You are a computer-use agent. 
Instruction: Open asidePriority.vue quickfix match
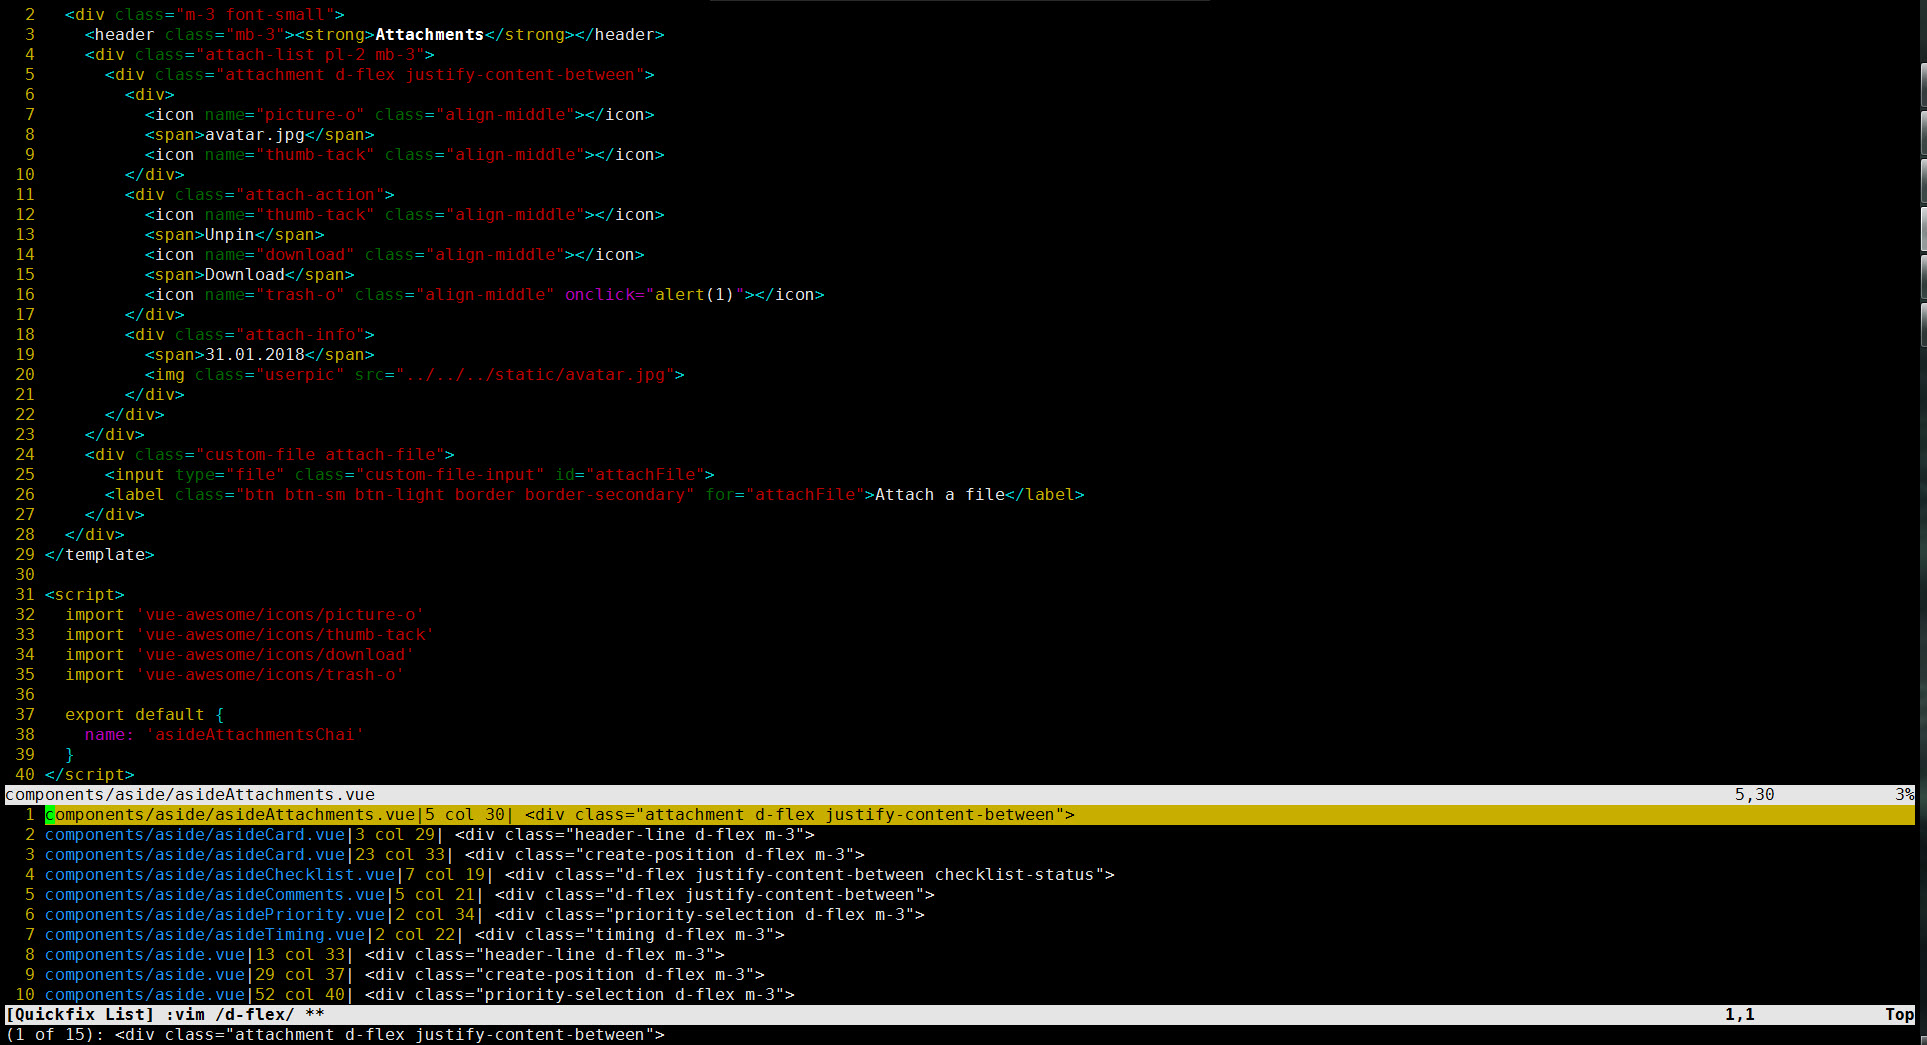[x=485, y=915]
